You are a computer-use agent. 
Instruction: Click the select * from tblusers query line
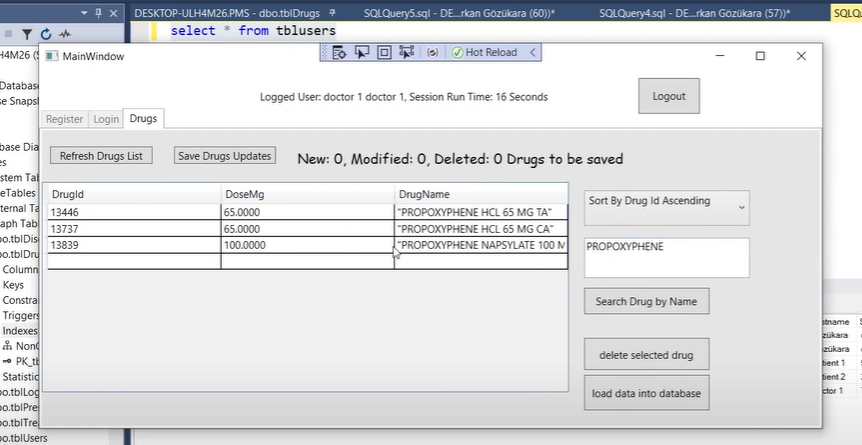point(253,31)
